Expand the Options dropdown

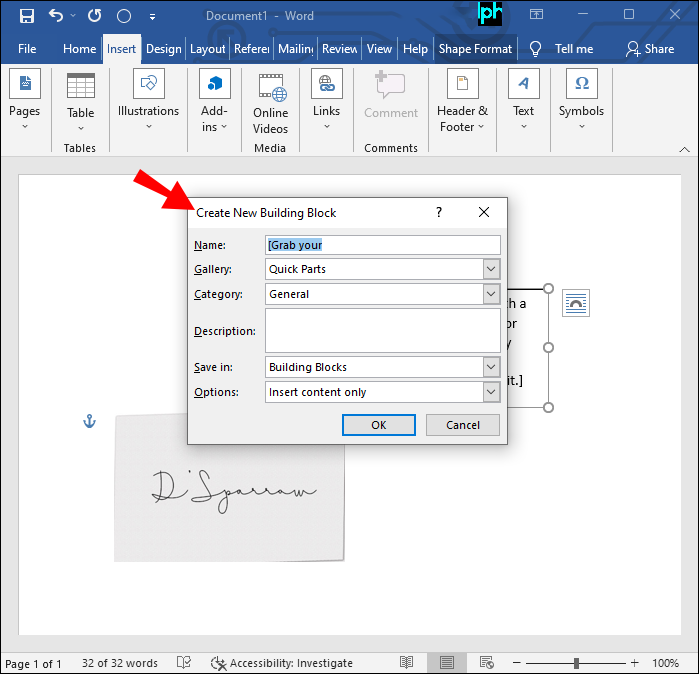point(490,392)
